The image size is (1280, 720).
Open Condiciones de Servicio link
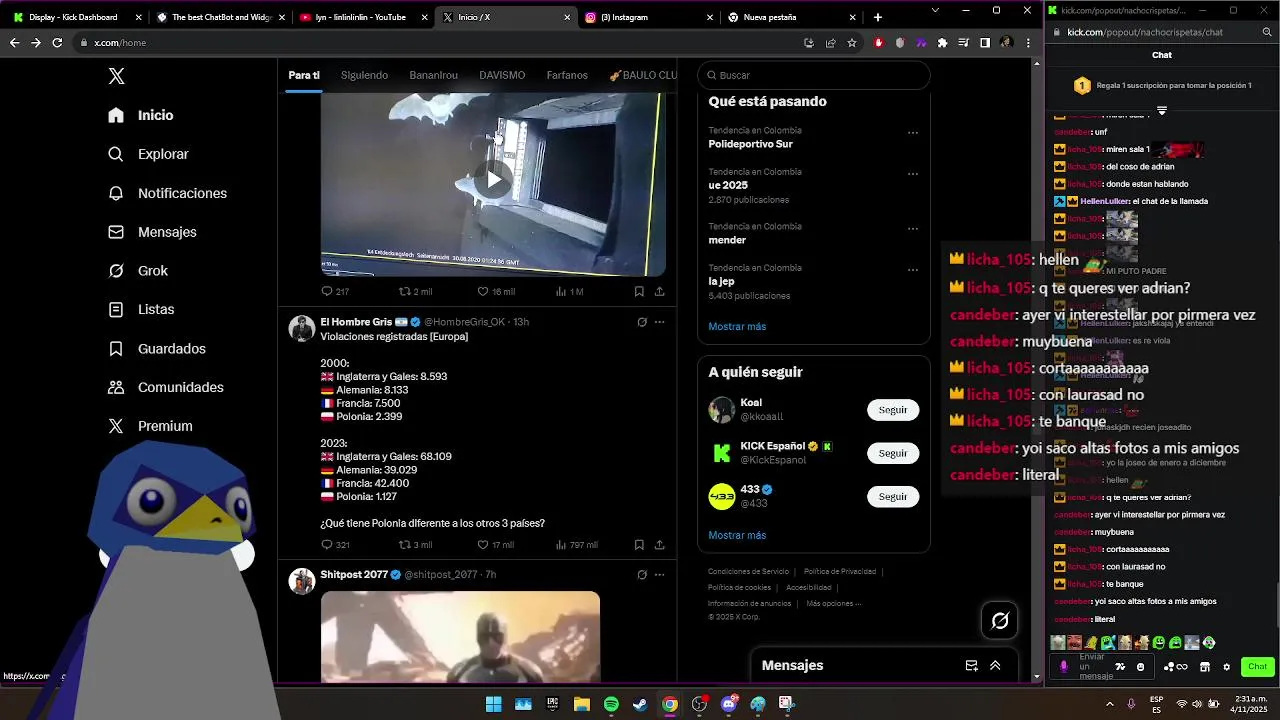[x=748, y=572]
